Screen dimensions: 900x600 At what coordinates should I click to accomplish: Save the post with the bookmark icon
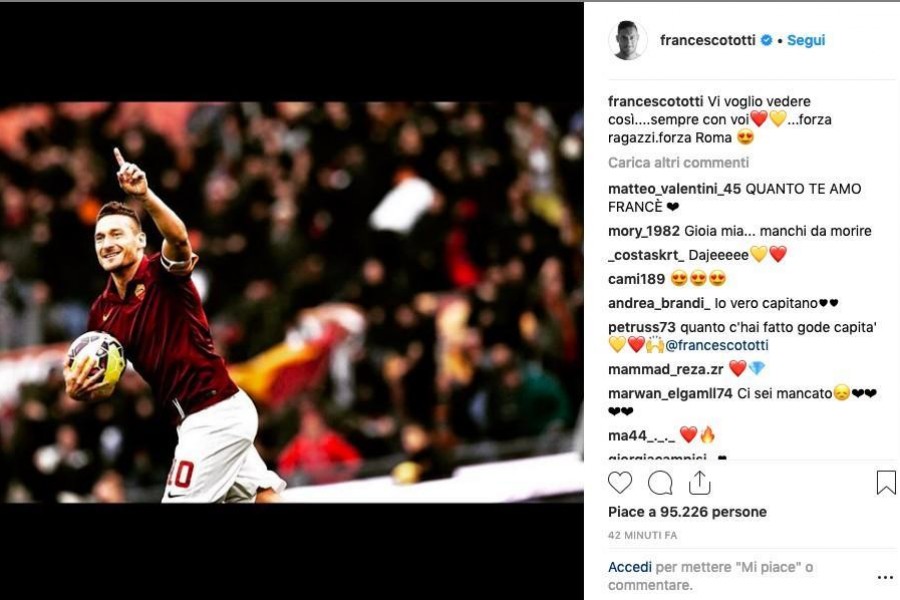coord(886,482)
